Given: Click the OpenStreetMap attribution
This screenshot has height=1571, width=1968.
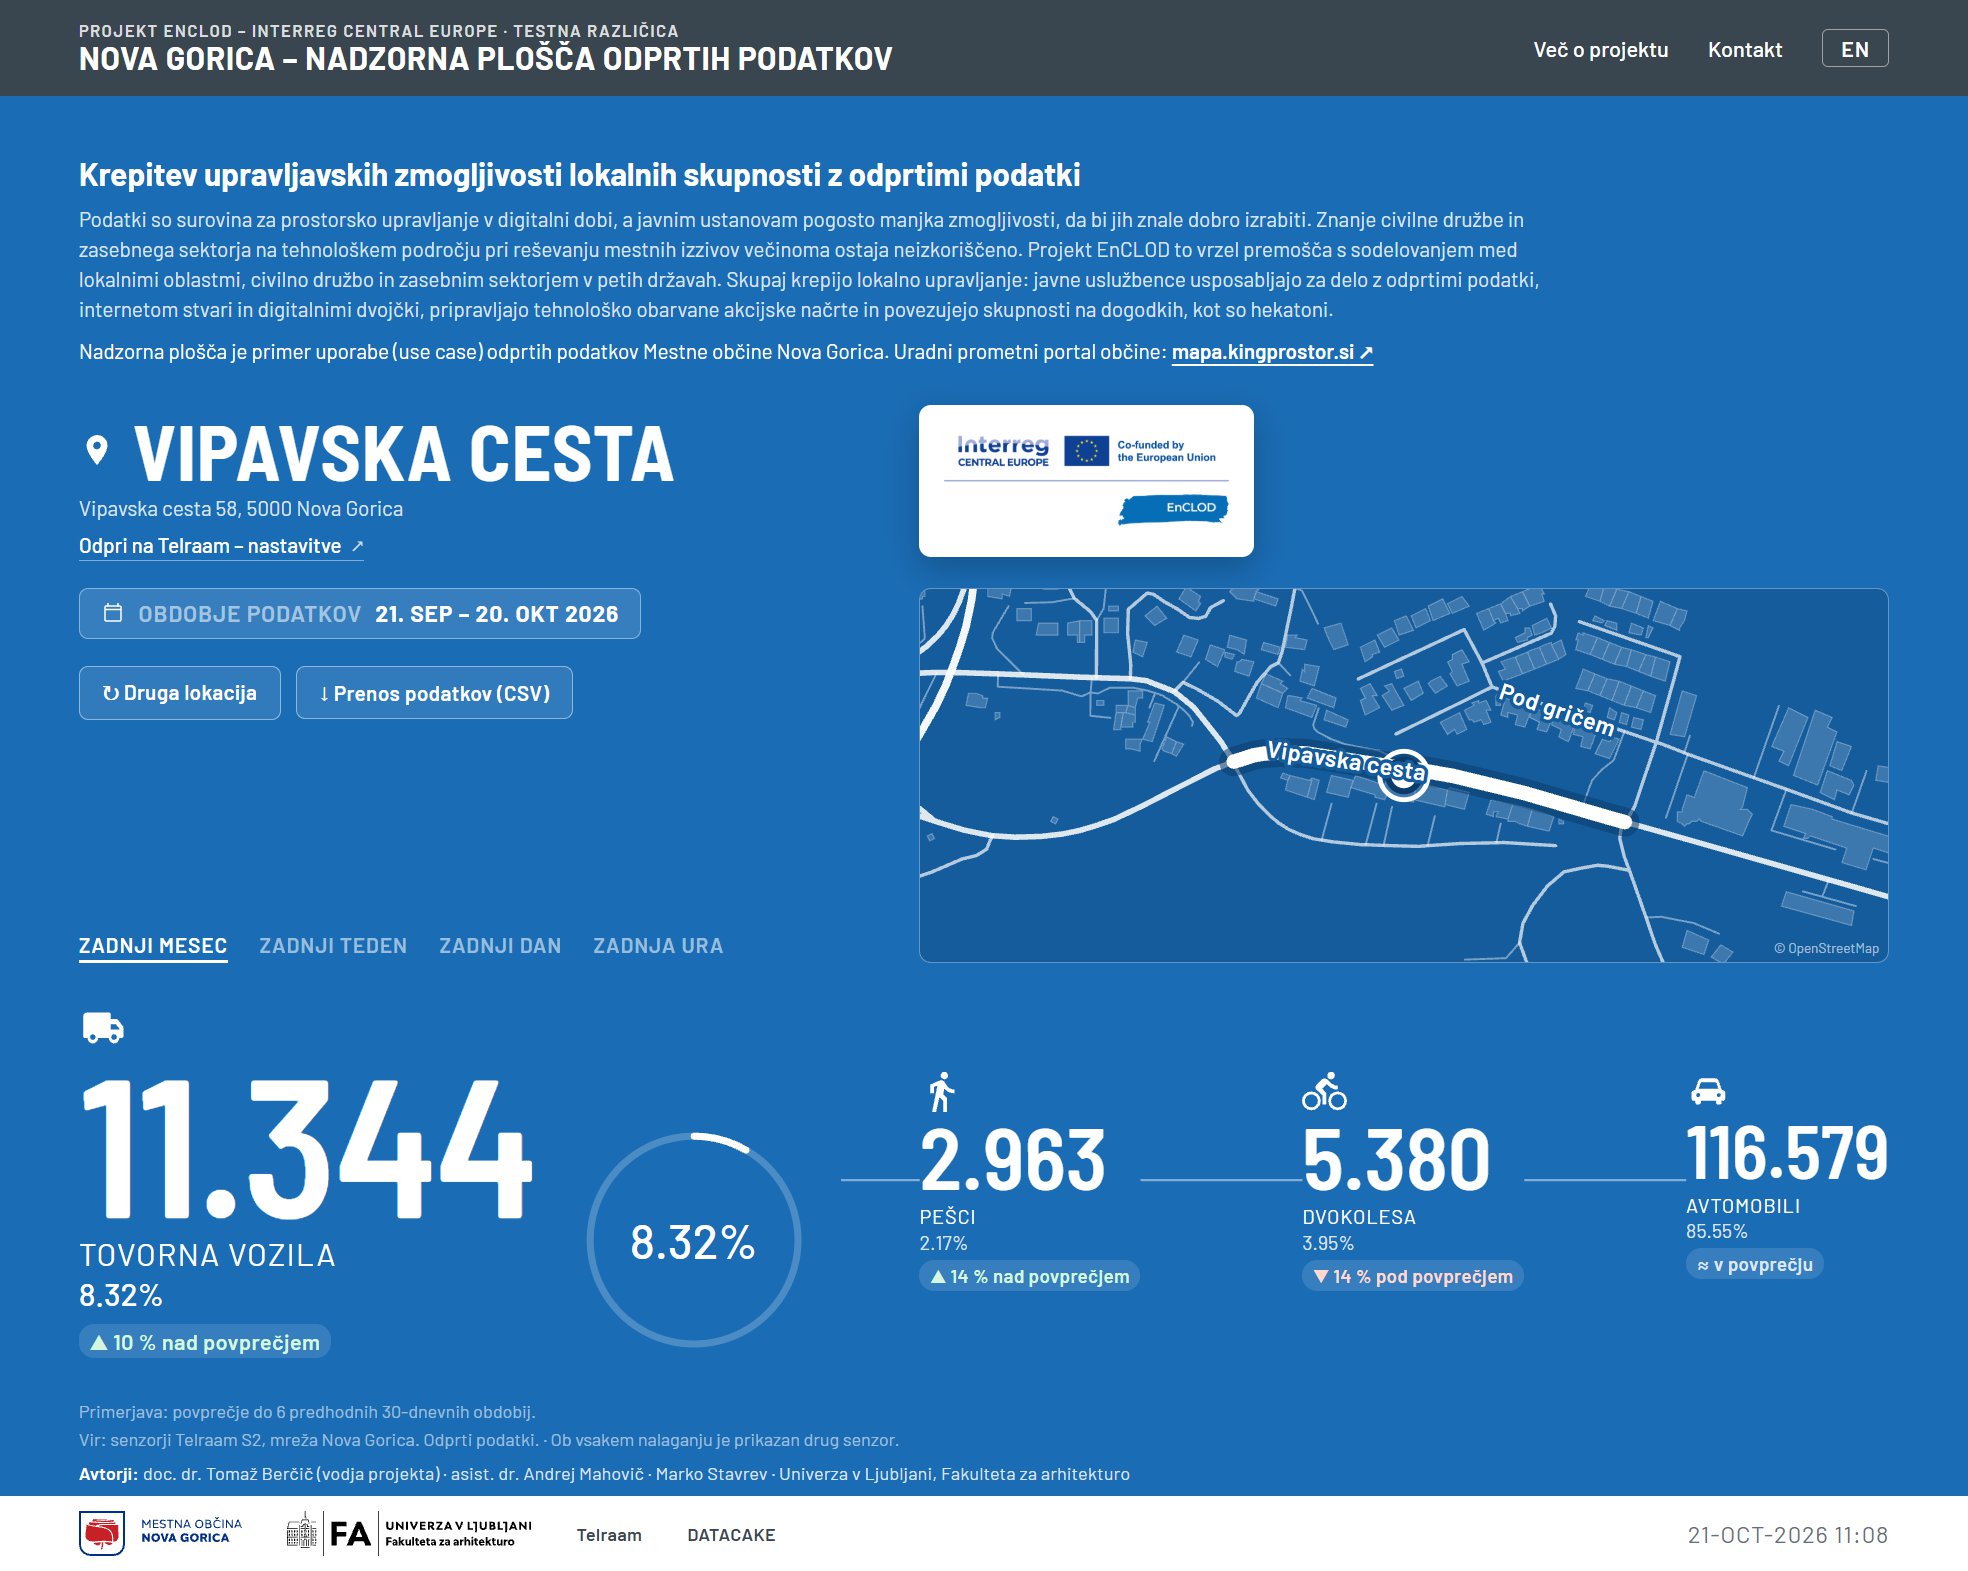Looking at the screenshot, I should coord(1826,948).
